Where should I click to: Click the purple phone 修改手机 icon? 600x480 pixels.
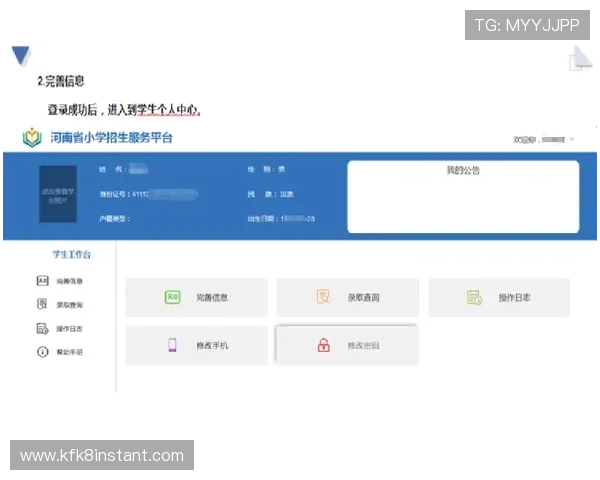173,345
